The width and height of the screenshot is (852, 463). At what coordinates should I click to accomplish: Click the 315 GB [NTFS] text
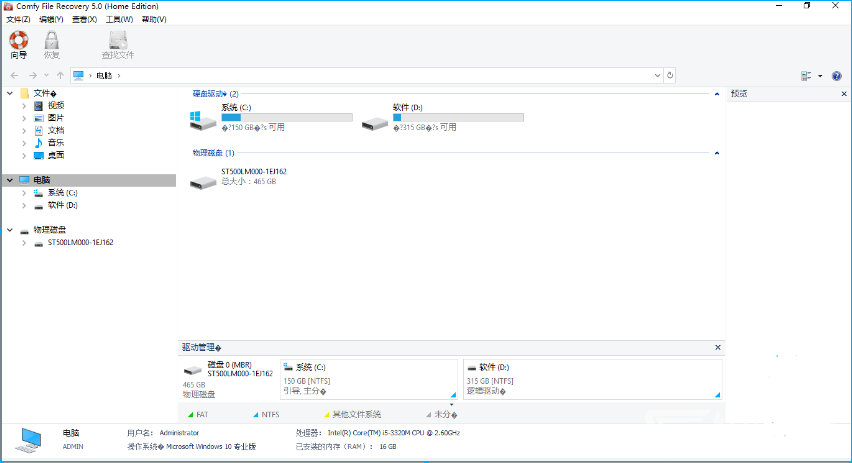click(490, 381)
